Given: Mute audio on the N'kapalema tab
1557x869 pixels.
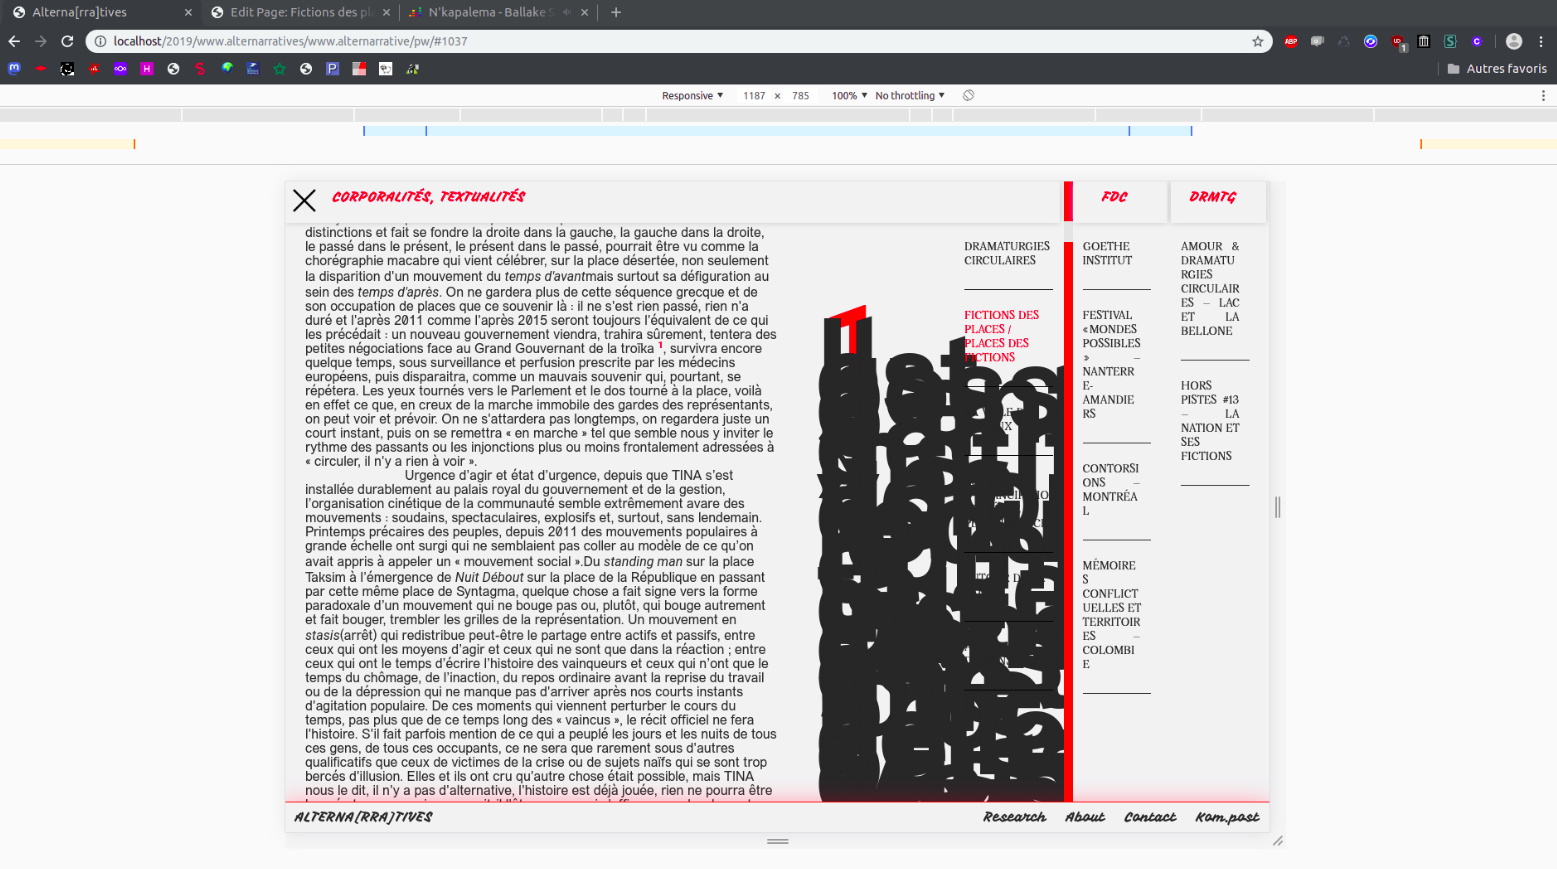Looking at the screenshot, I should coord(567,12).
